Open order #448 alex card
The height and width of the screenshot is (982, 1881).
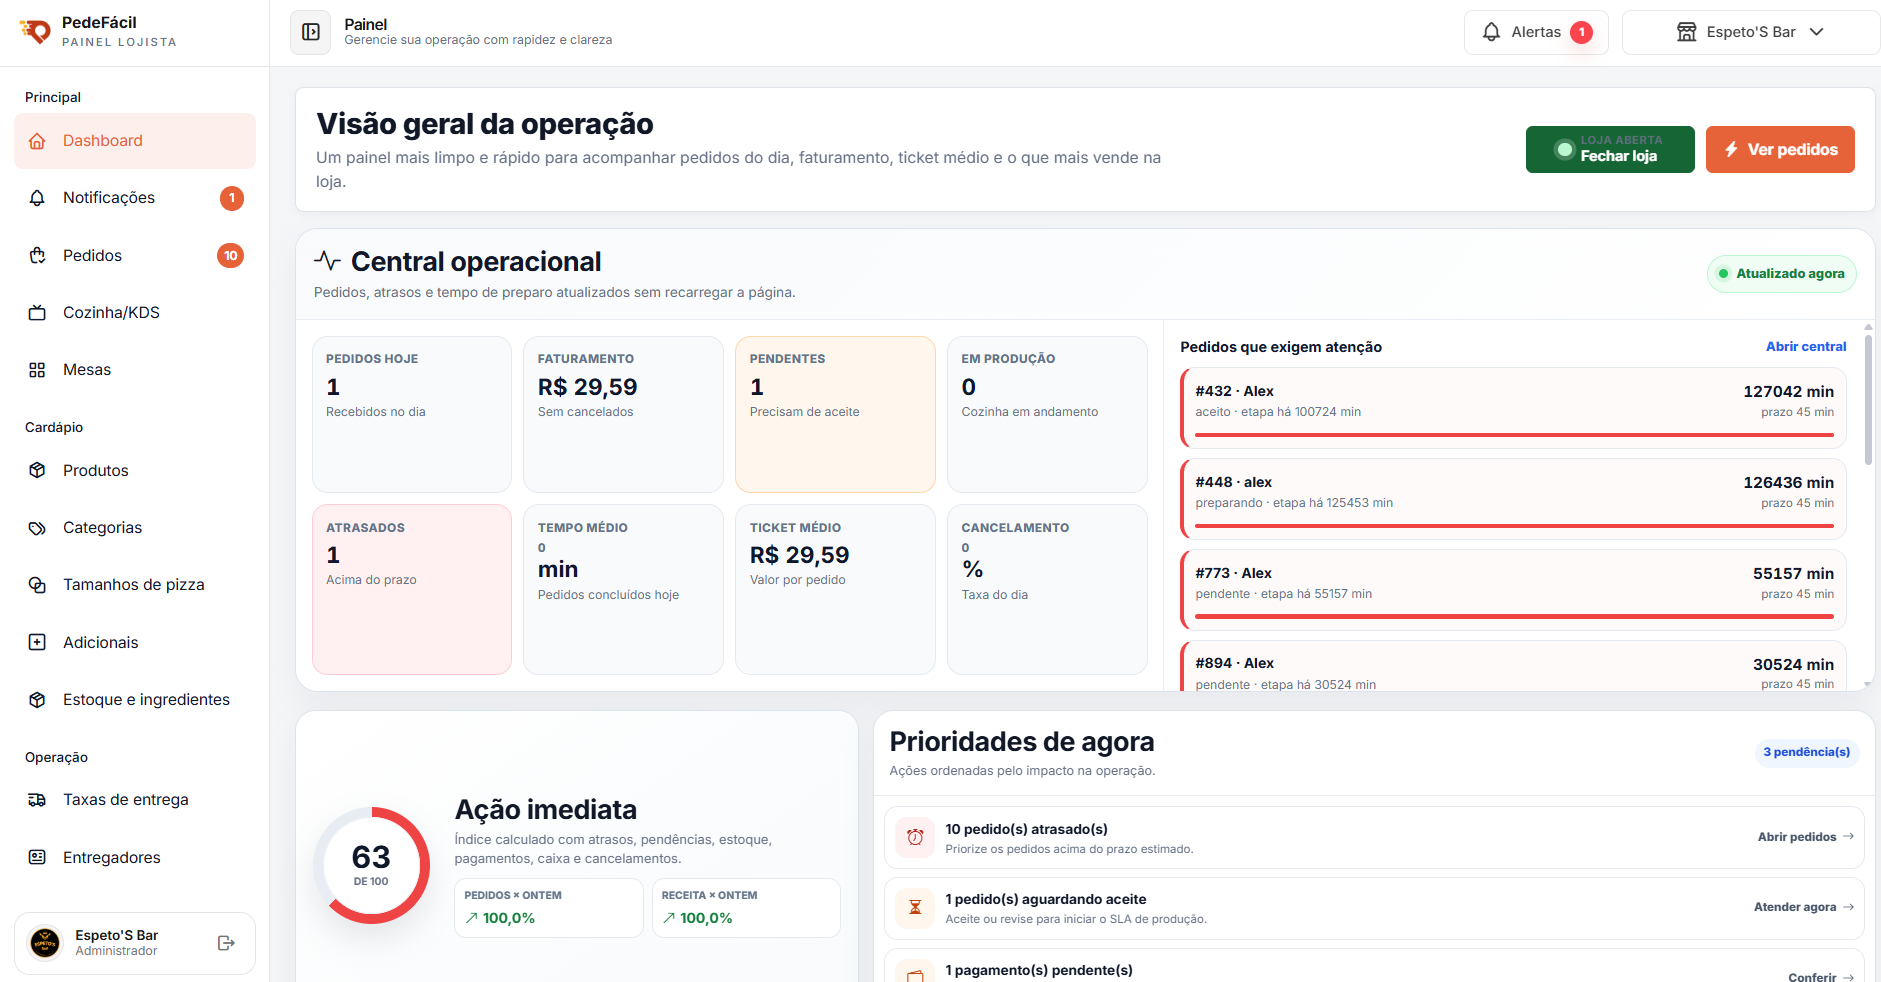(1513, 499)
